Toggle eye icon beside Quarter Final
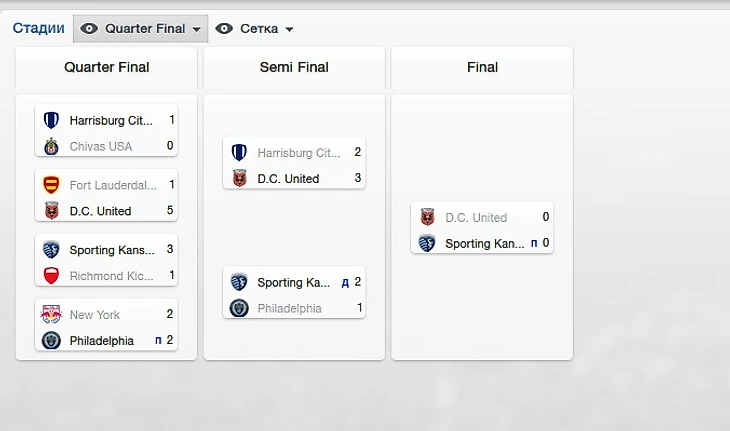This screenshot has width=730, height=431. point(89,29)
